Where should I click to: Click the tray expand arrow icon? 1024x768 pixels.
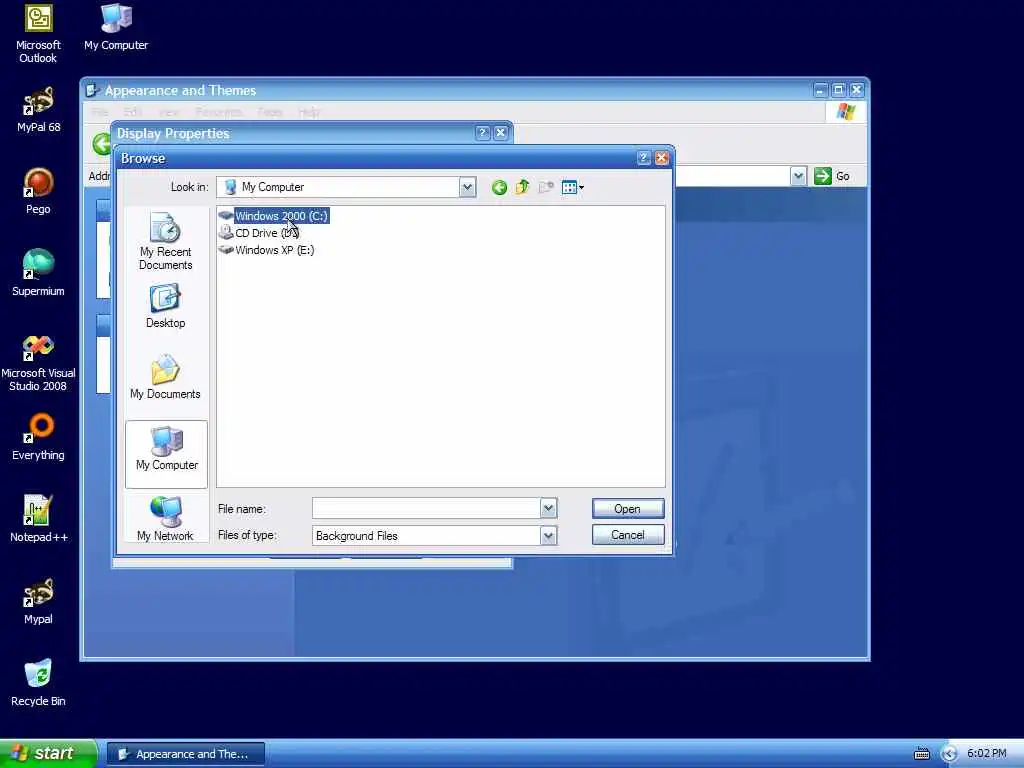[x=950, y=754]
